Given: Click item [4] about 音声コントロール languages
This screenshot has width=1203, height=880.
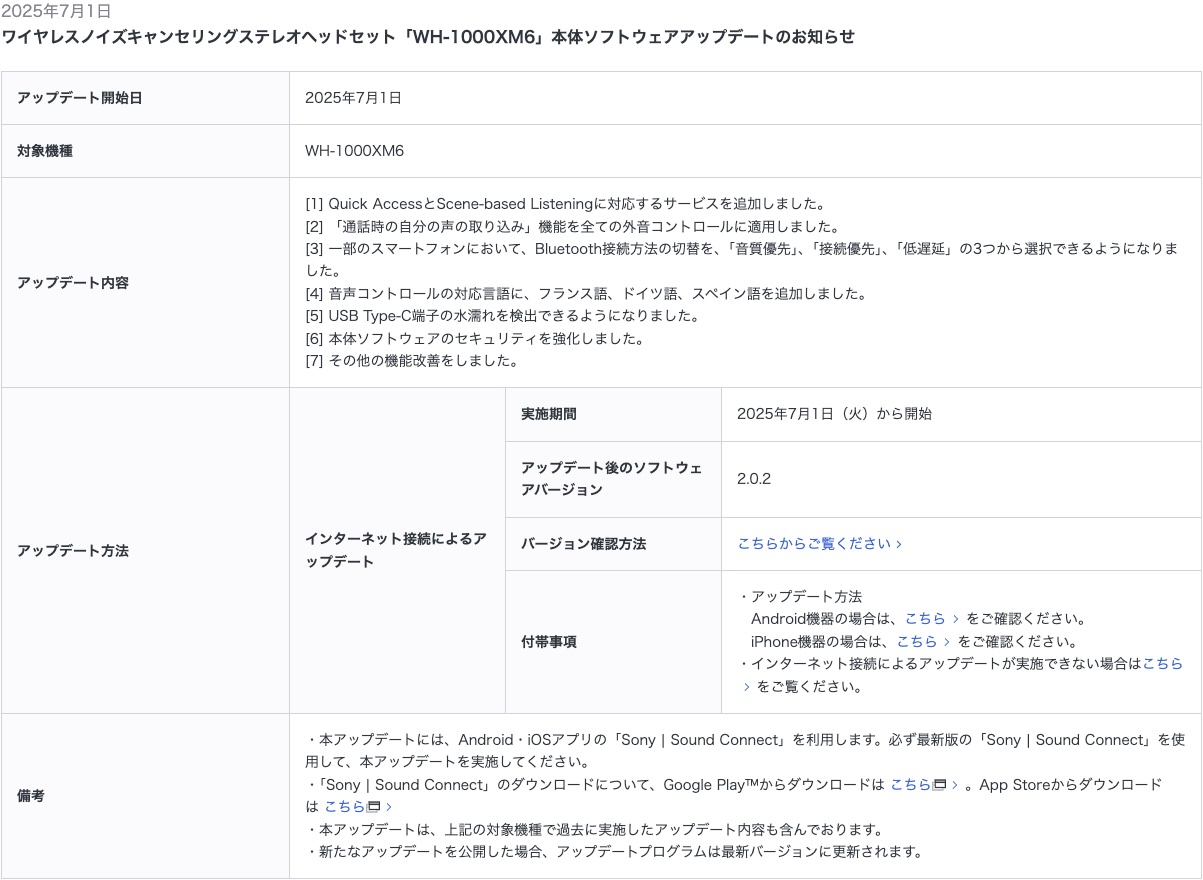Looking at the screenshot, I should coord(586,294).
